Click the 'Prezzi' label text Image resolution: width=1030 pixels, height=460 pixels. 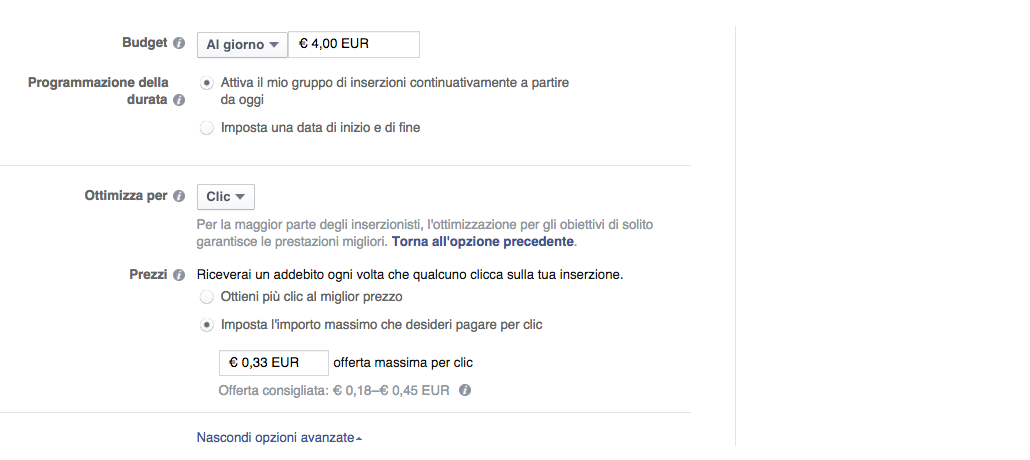coord(148,275)
